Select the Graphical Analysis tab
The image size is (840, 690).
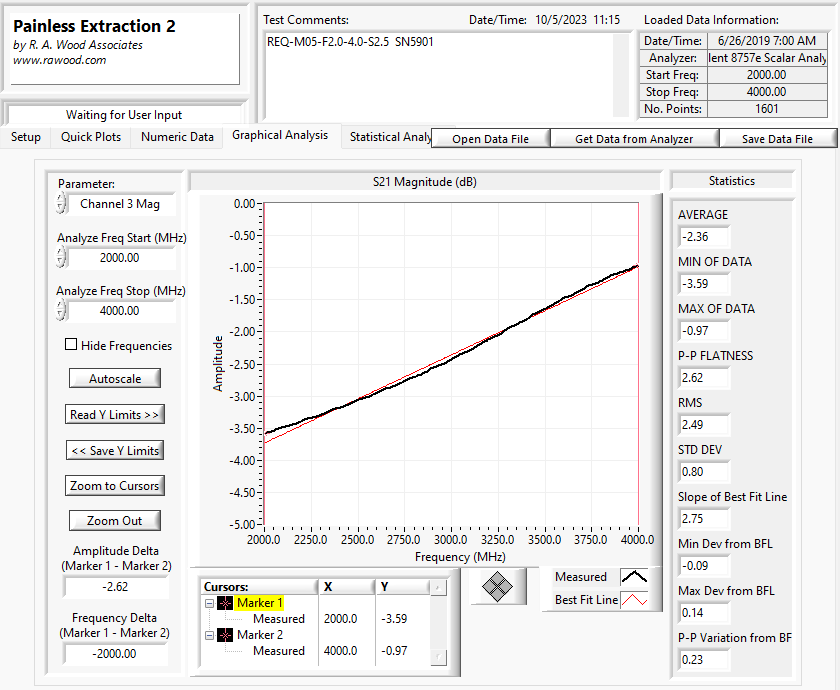pos(280,135)
